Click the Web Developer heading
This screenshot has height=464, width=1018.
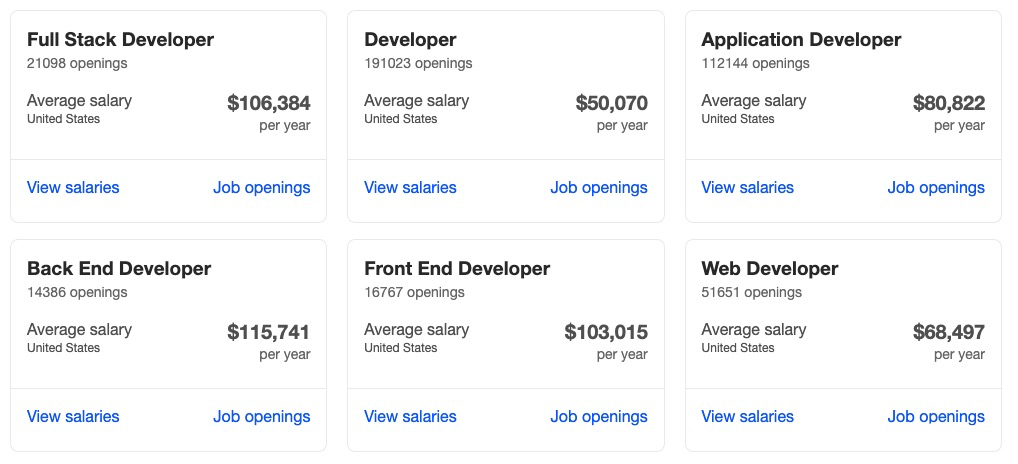click(770, 269)
